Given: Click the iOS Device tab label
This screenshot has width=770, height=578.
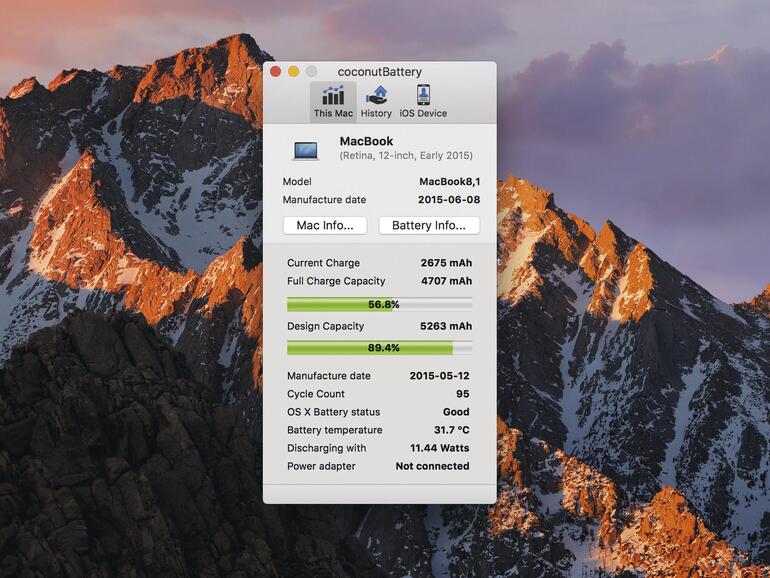Looking at the screenshot, I should (x=423, y=113).
